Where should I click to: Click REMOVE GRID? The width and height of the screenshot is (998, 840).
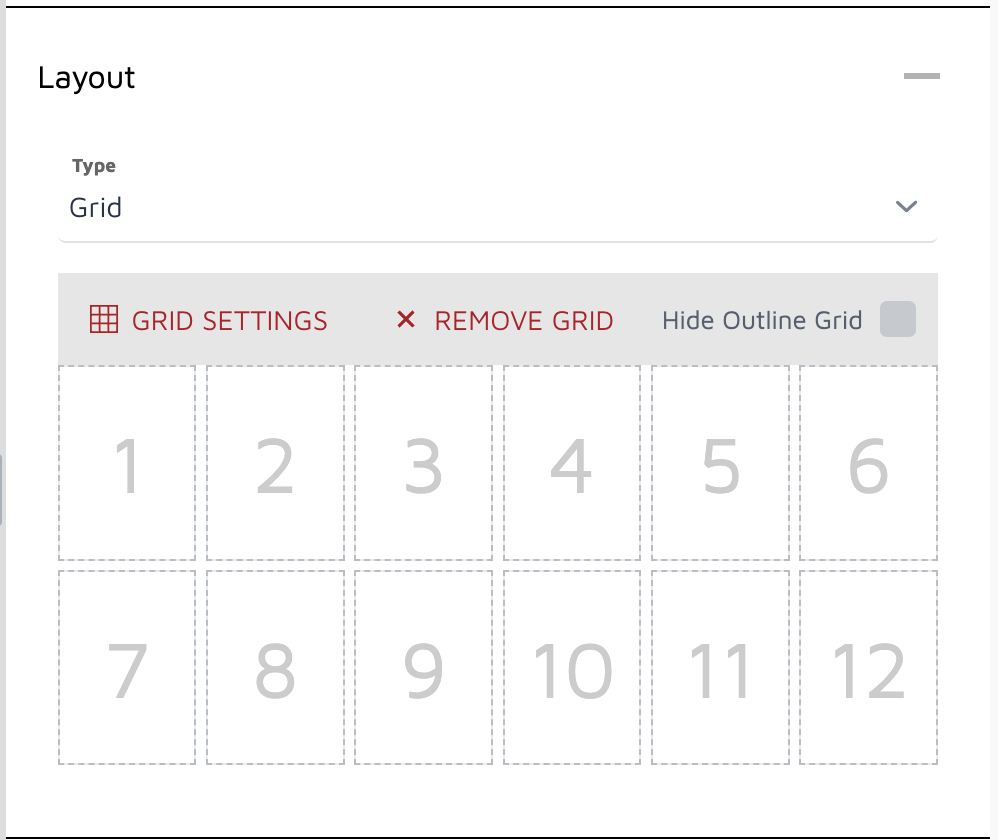523,320
